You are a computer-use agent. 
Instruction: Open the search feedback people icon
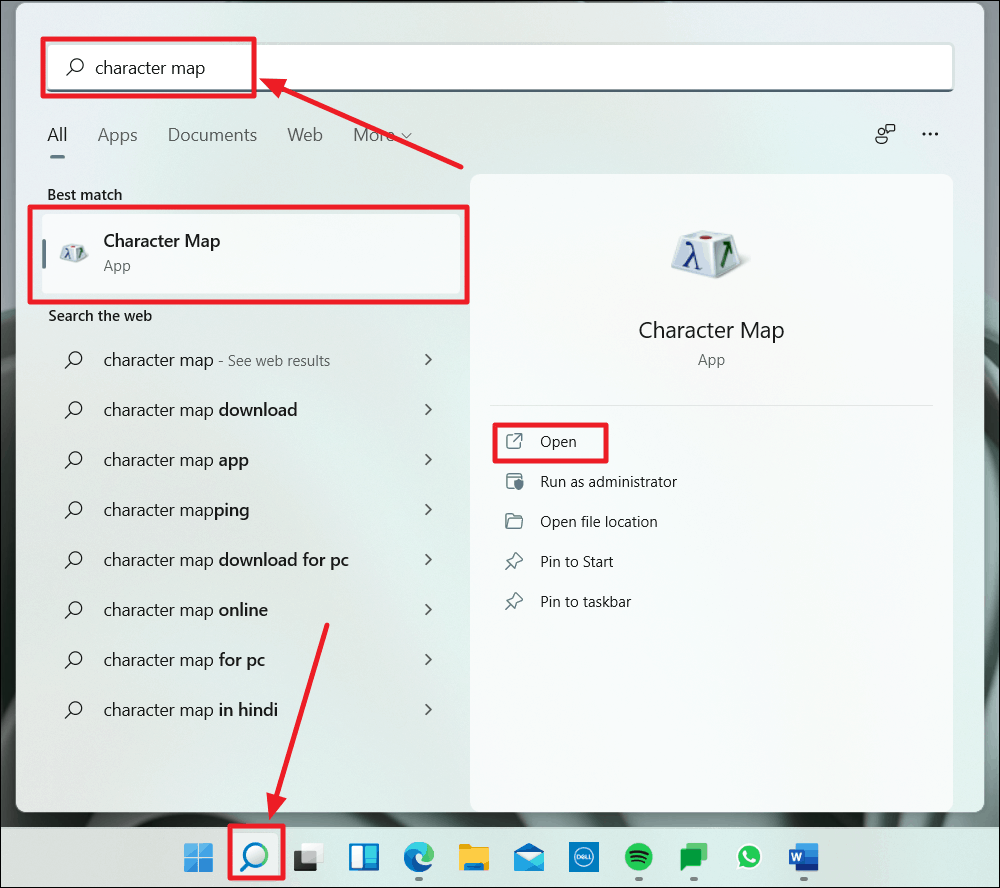pyautogui.click(x=885, y=134)
